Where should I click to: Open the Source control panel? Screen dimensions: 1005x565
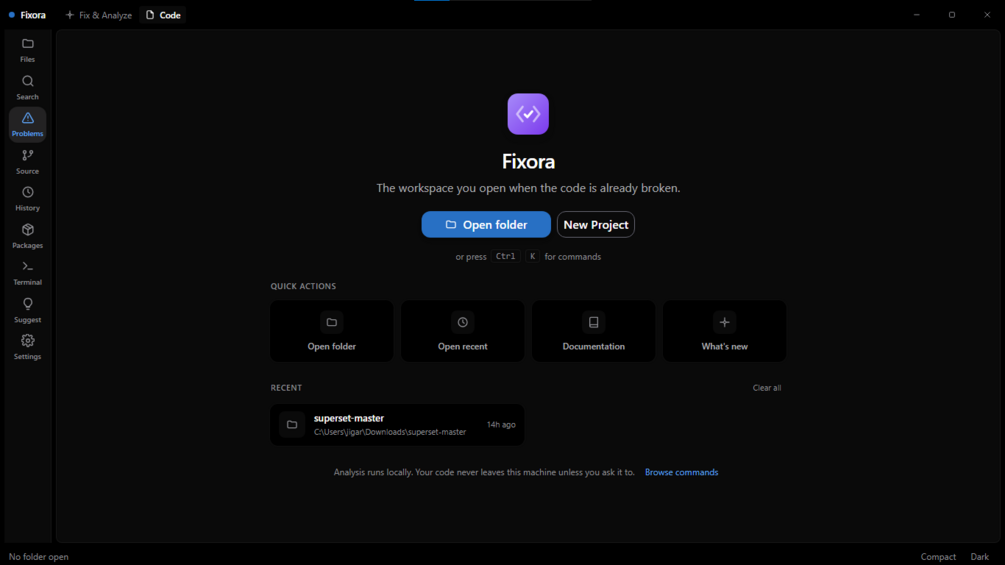coord(28,161)
